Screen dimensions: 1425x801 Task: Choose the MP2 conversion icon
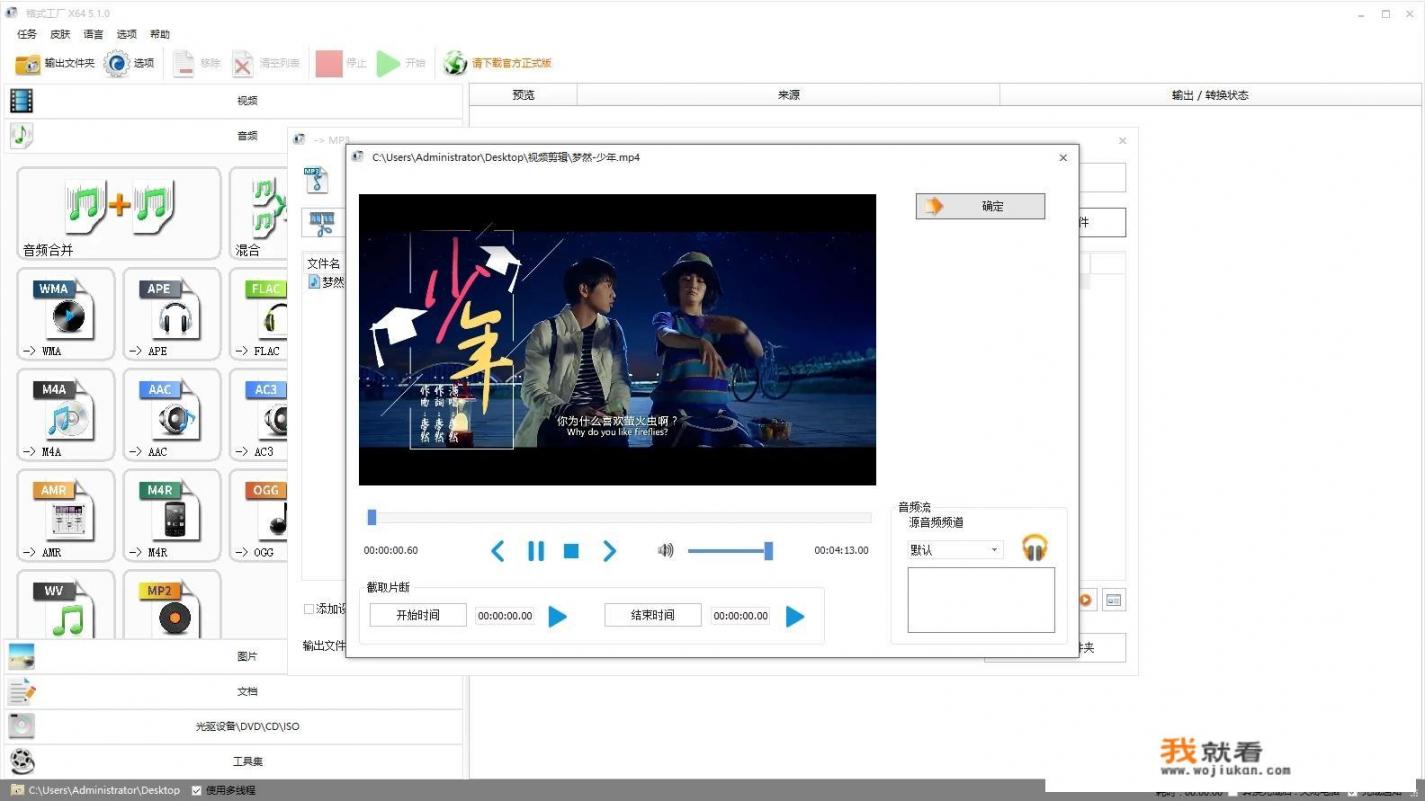coord(172,605)
